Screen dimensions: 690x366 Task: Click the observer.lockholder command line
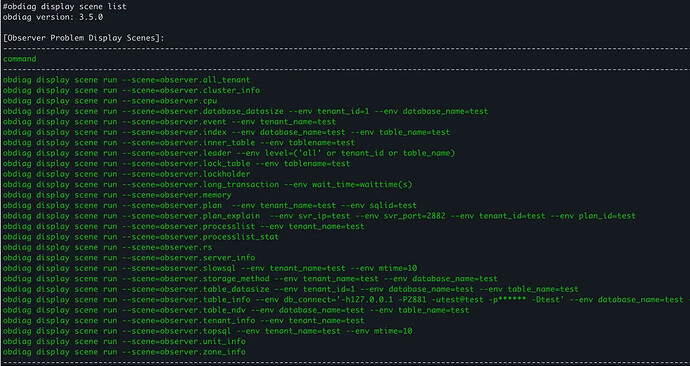[126, 174]
